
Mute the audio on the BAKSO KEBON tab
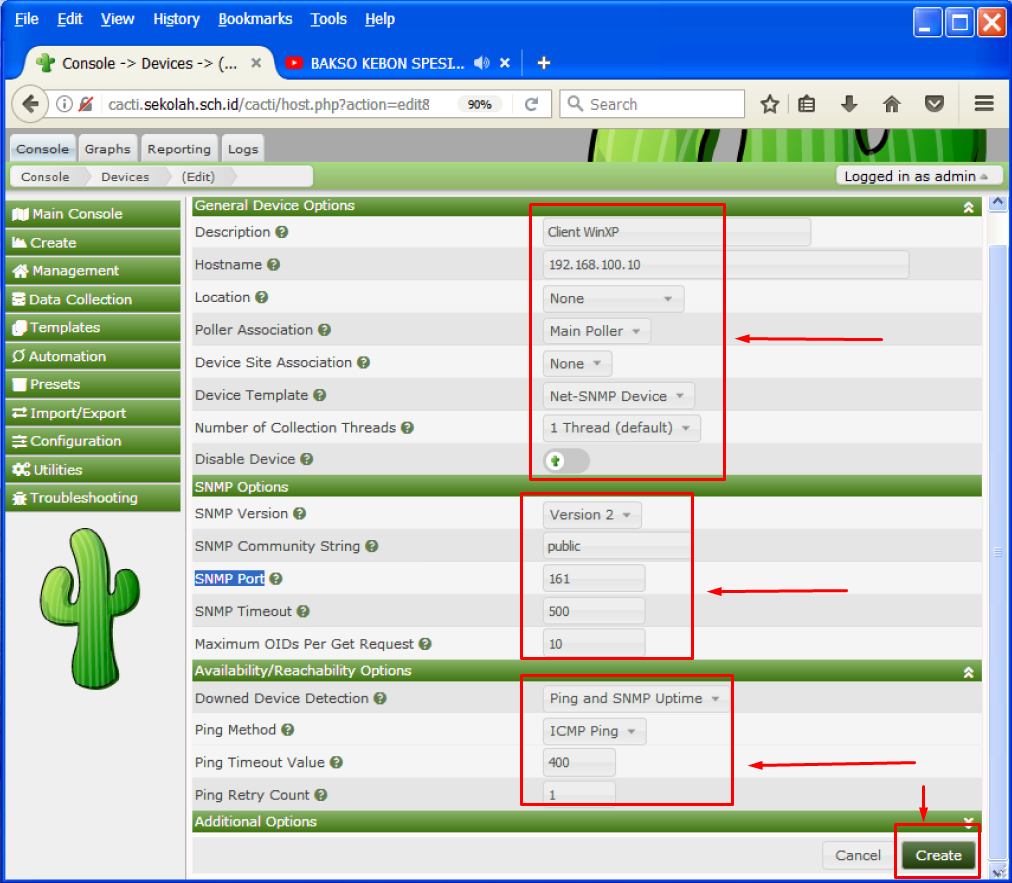pyautogui.click(x=482, y=63)
